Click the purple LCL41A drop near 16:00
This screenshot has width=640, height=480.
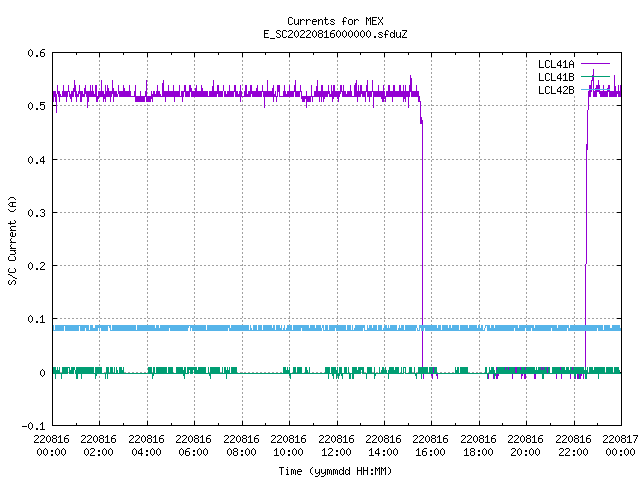coord(422,245)
